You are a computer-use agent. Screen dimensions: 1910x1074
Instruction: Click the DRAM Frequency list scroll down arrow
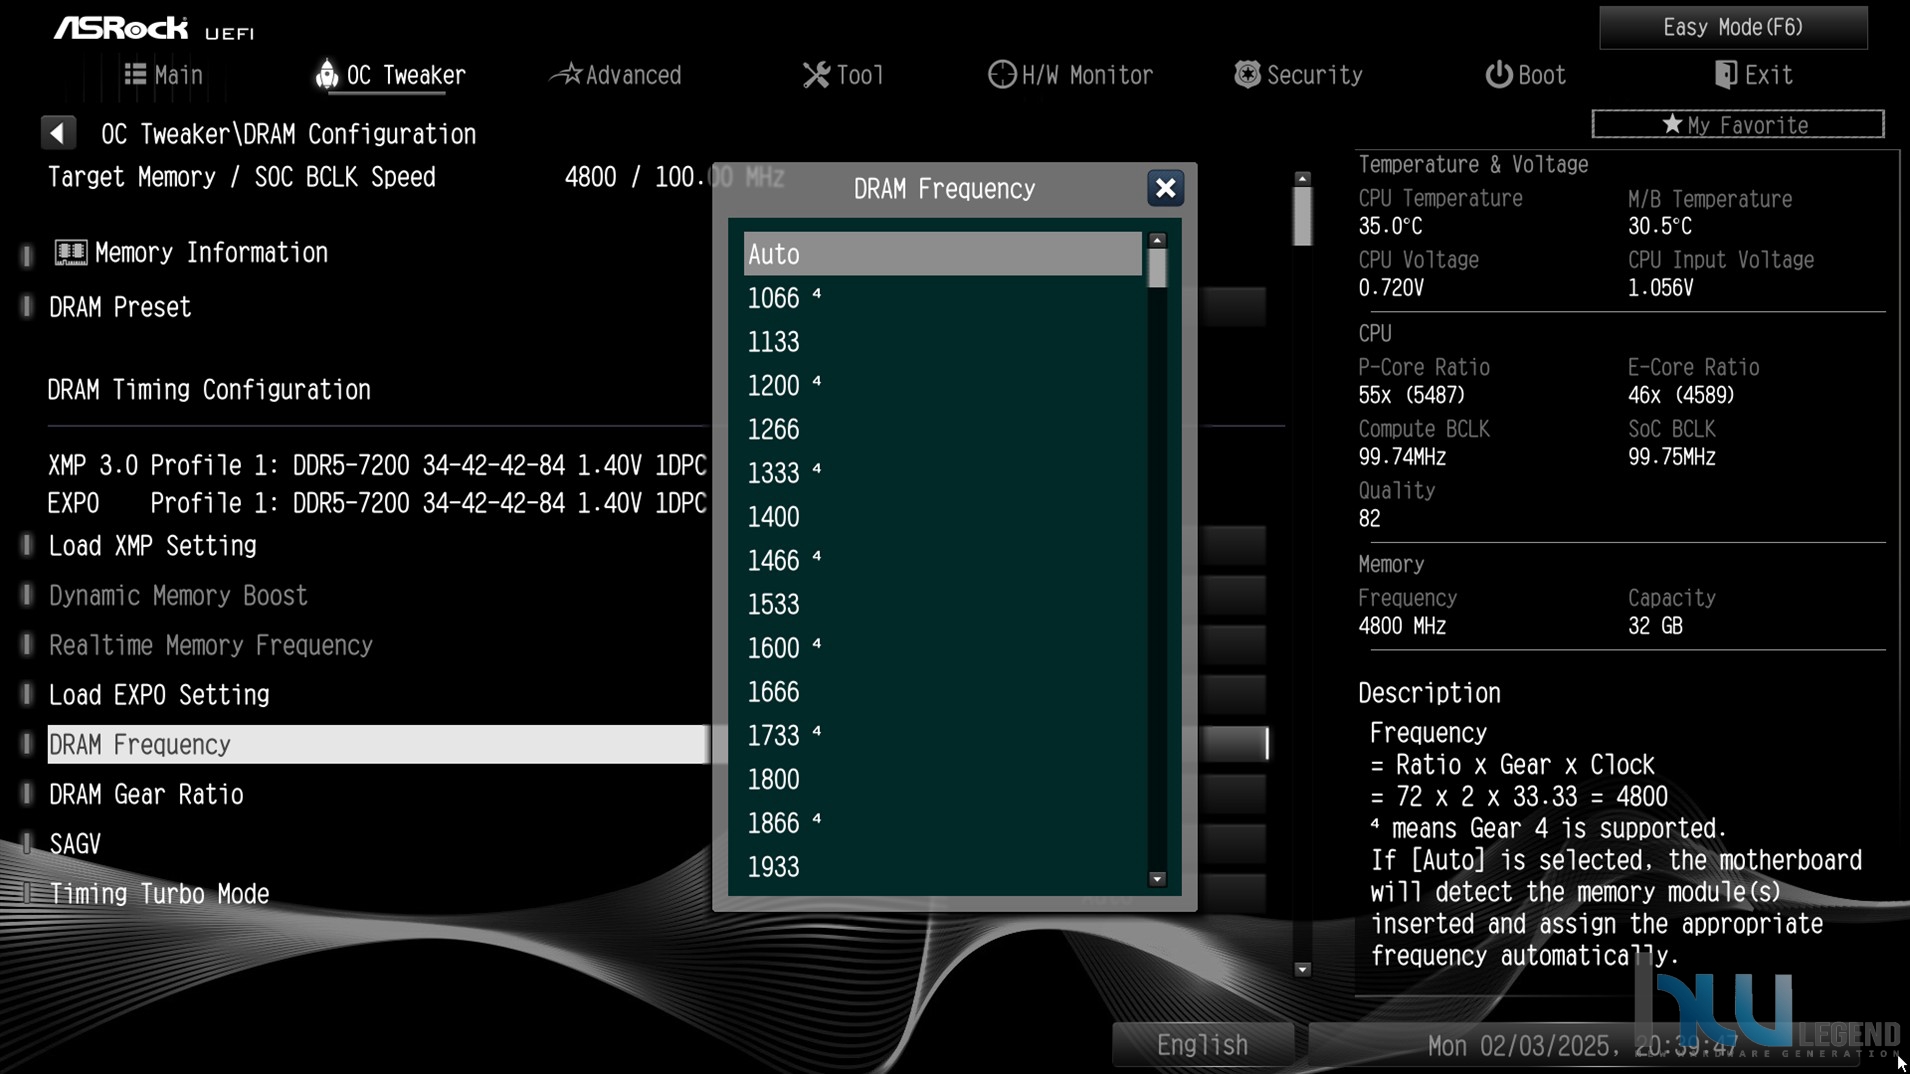click(1157, 879)
